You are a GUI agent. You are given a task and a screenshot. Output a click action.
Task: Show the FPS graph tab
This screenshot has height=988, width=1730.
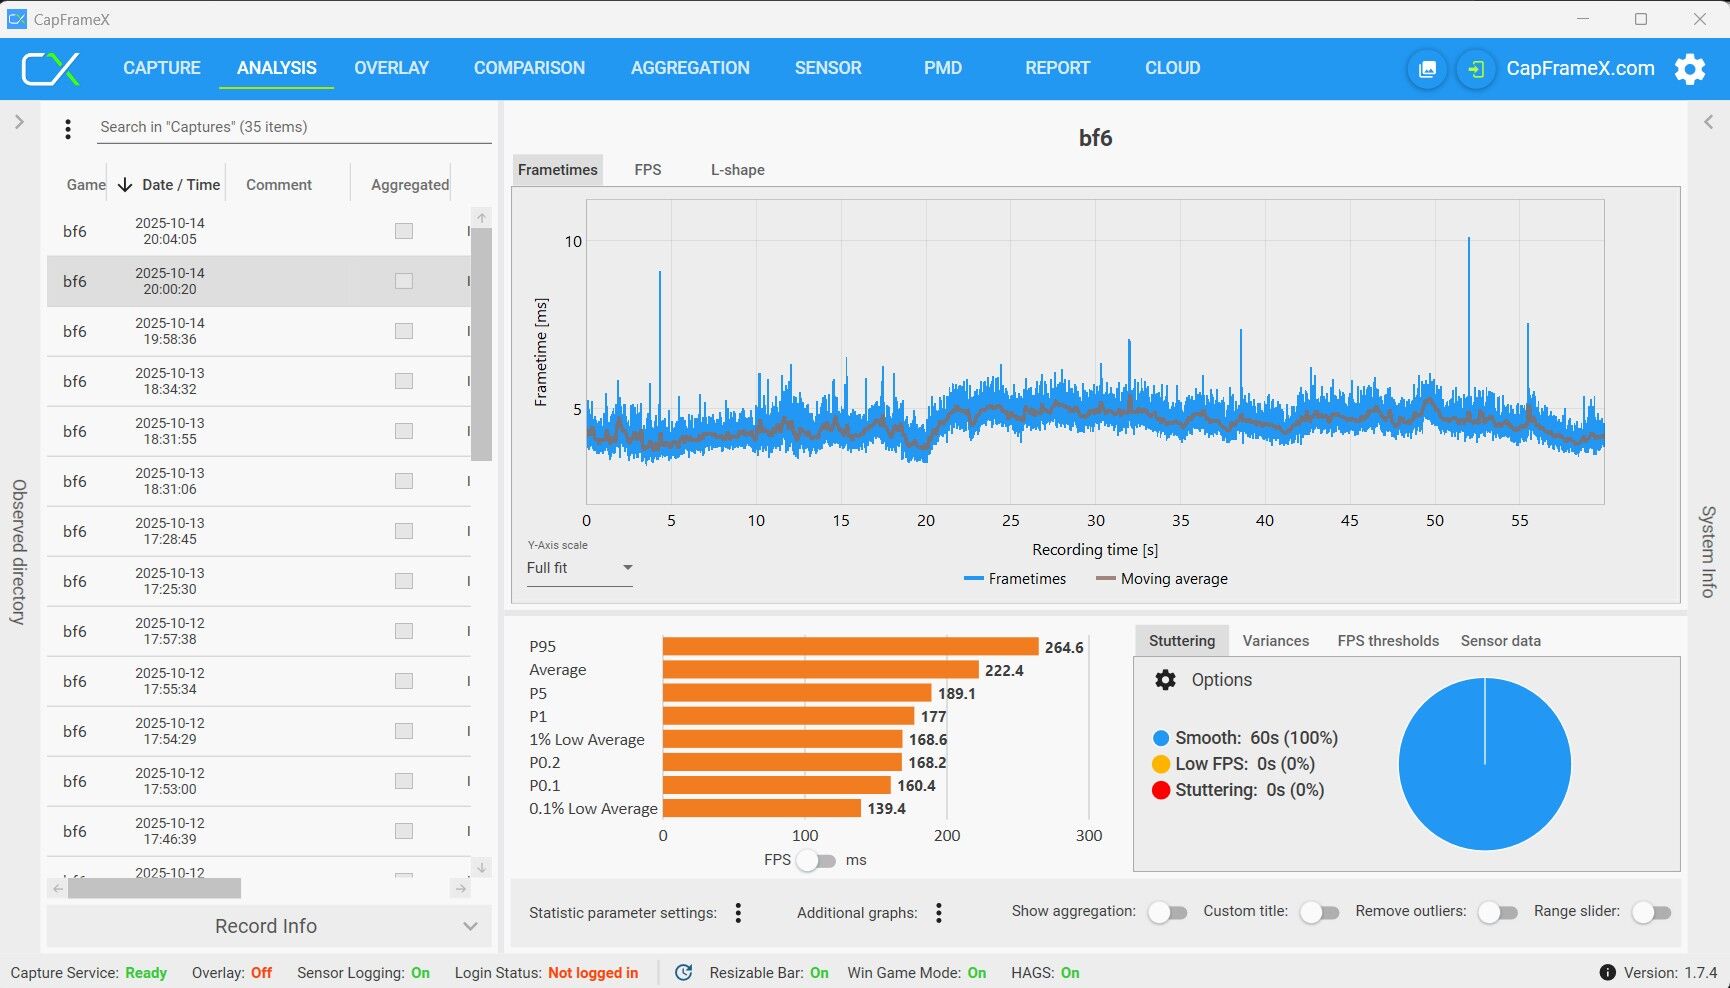pos(648,170)
